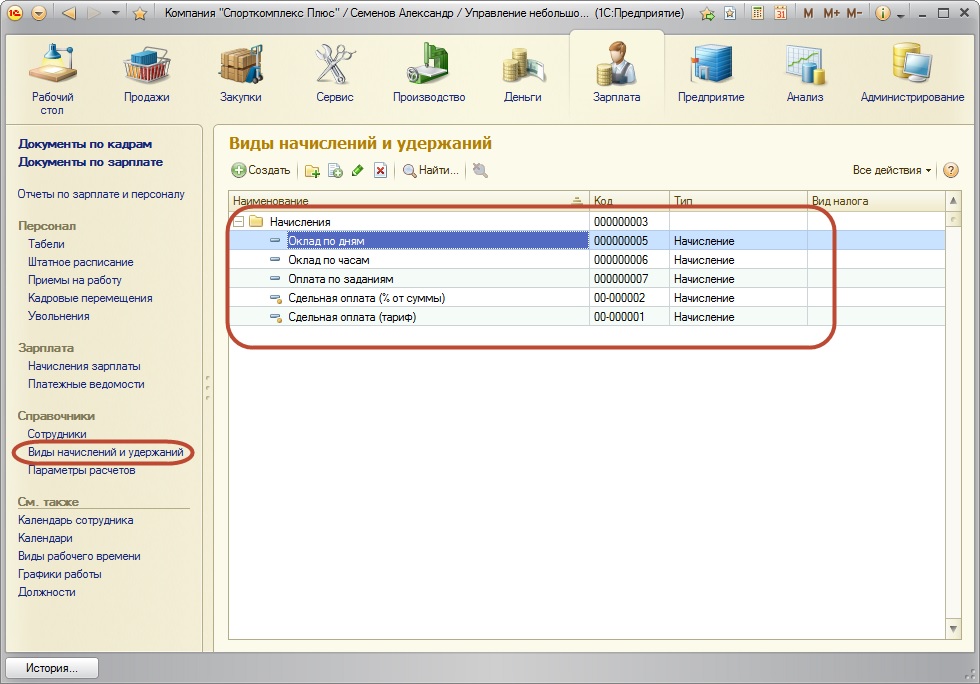Open the Сервис section
Screen dimensions: 980x684
click(x=335, y=73)
